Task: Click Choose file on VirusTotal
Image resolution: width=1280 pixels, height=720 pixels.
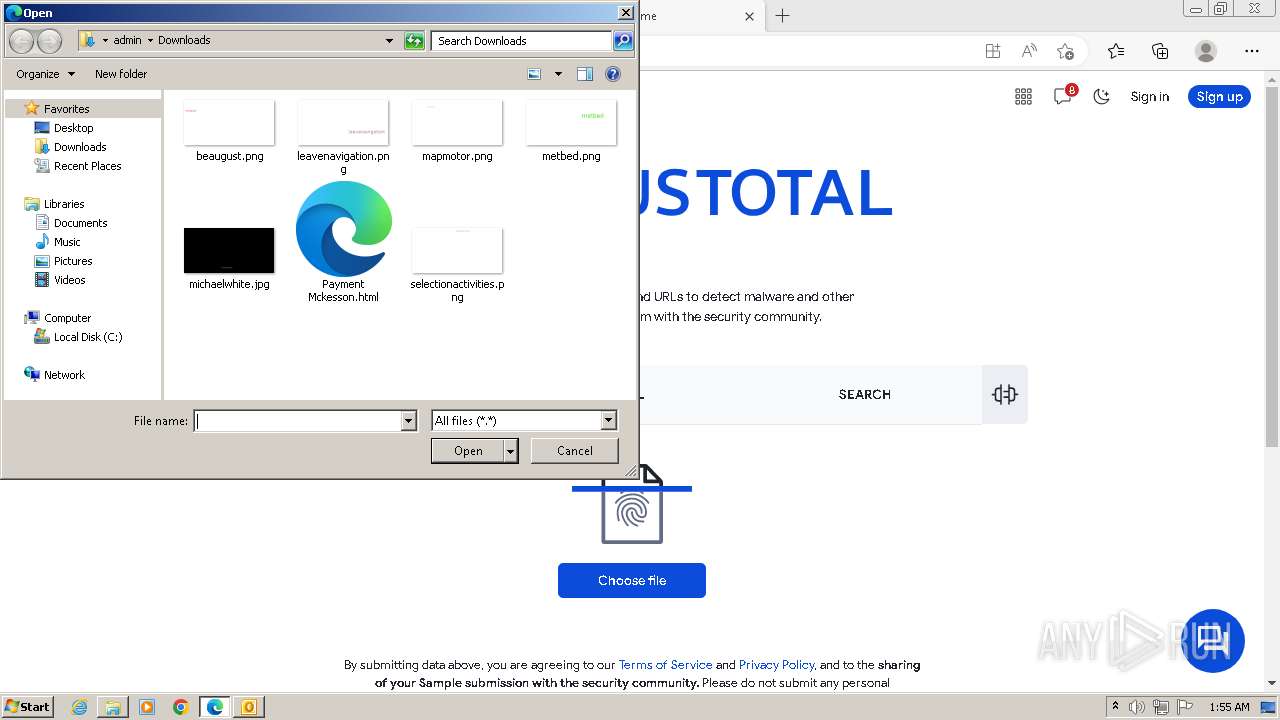Action: [x=632, y=581]
